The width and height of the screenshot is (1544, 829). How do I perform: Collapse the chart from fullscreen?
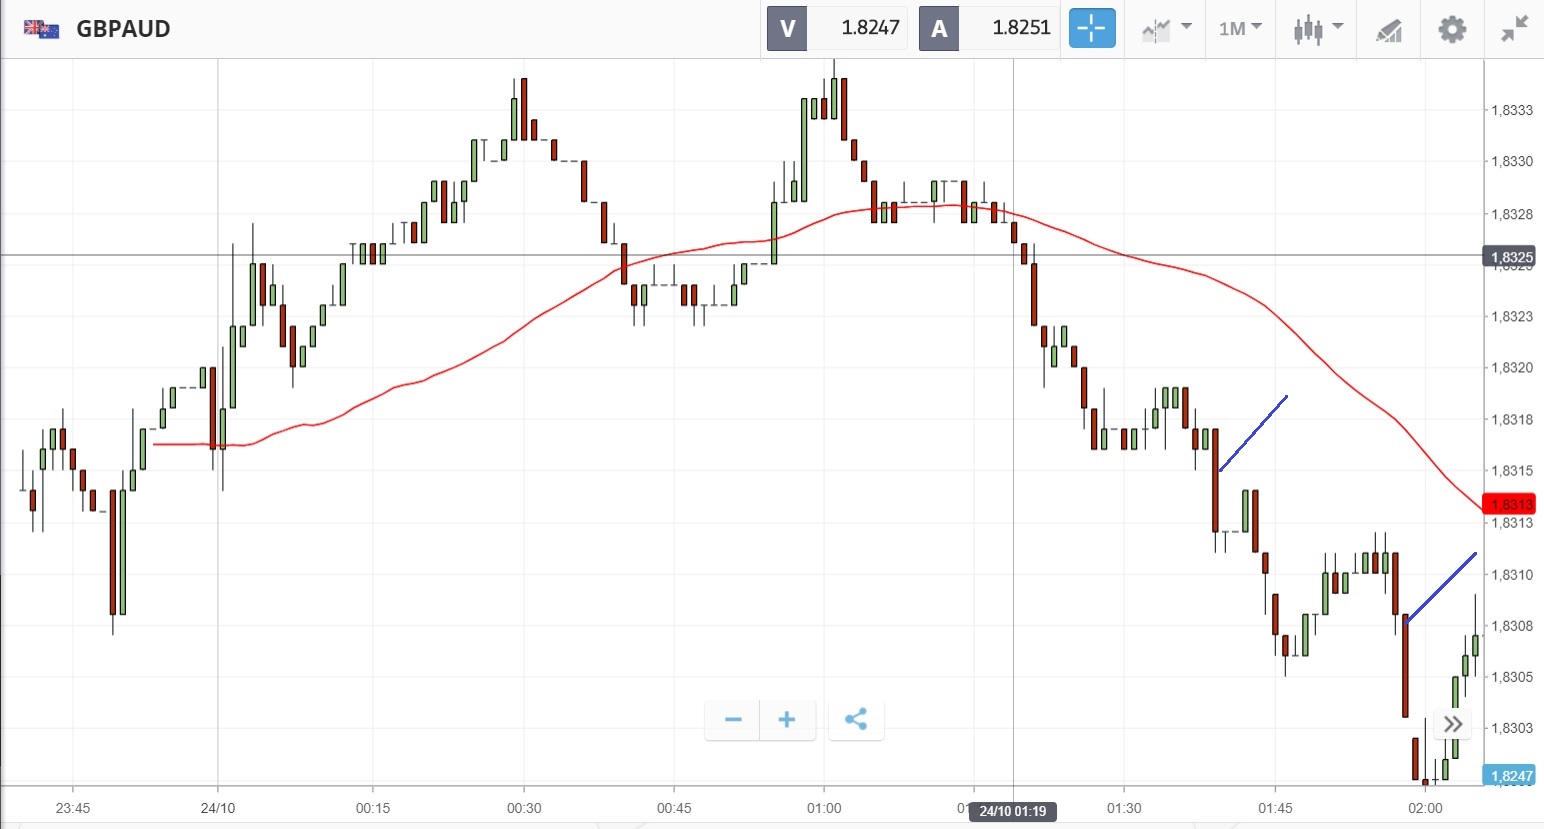coord(1515,28)
